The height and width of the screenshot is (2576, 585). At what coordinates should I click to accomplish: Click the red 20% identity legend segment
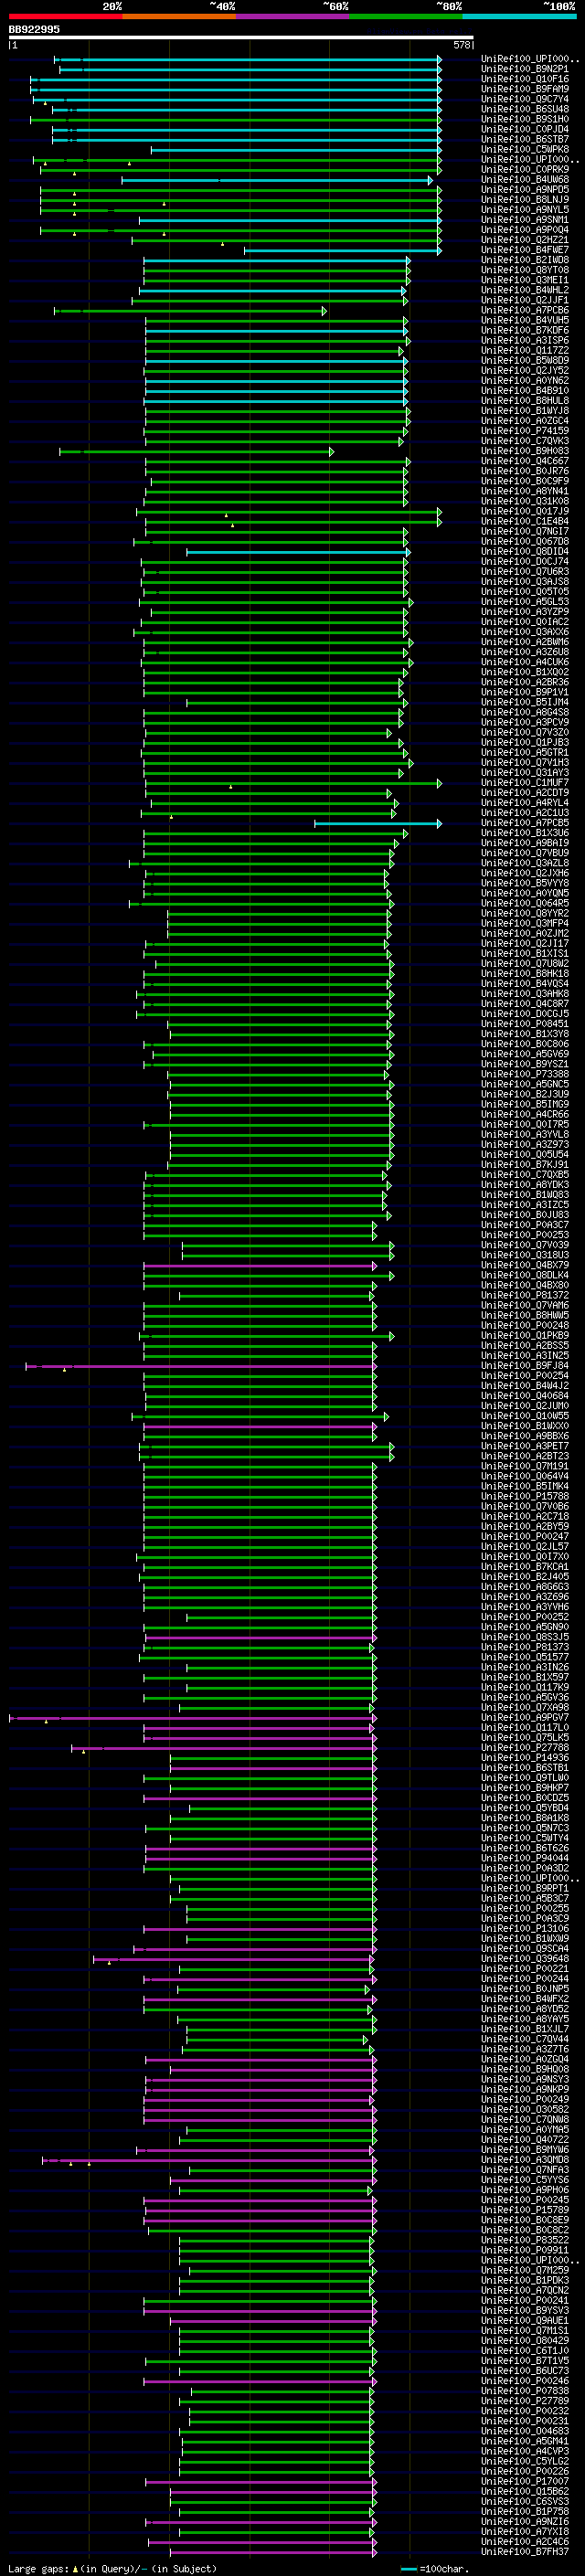tap(65, 17)
